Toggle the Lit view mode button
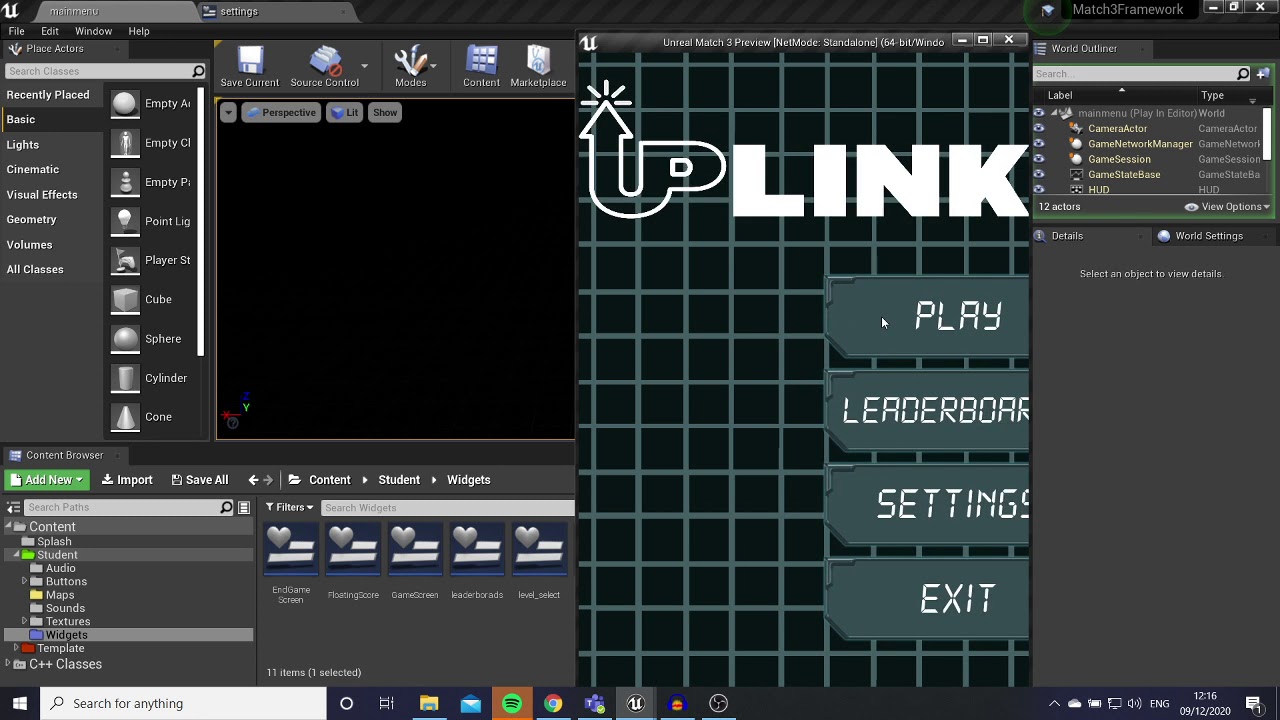The height and width of the screenshot is (720, 1280). tap(344, 113)
